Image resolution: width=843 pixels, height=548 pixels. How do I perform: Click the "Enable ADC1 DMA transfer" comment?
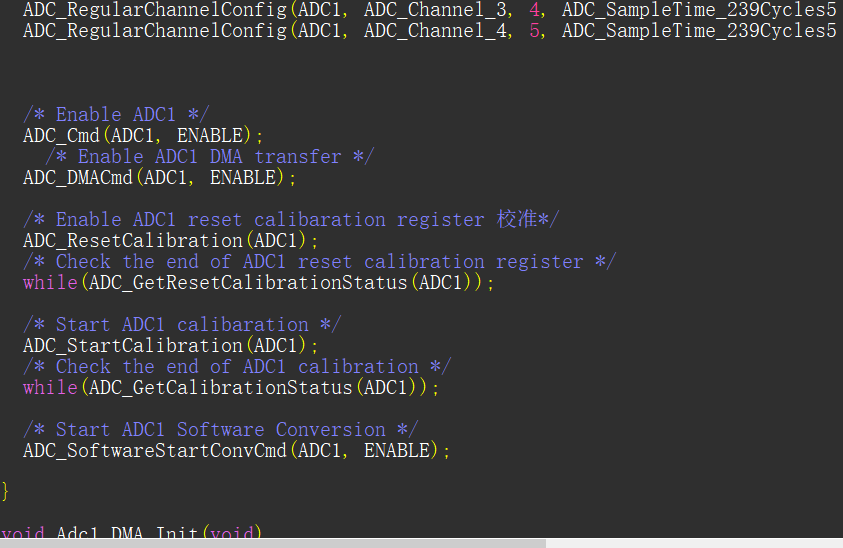point(210,156)
